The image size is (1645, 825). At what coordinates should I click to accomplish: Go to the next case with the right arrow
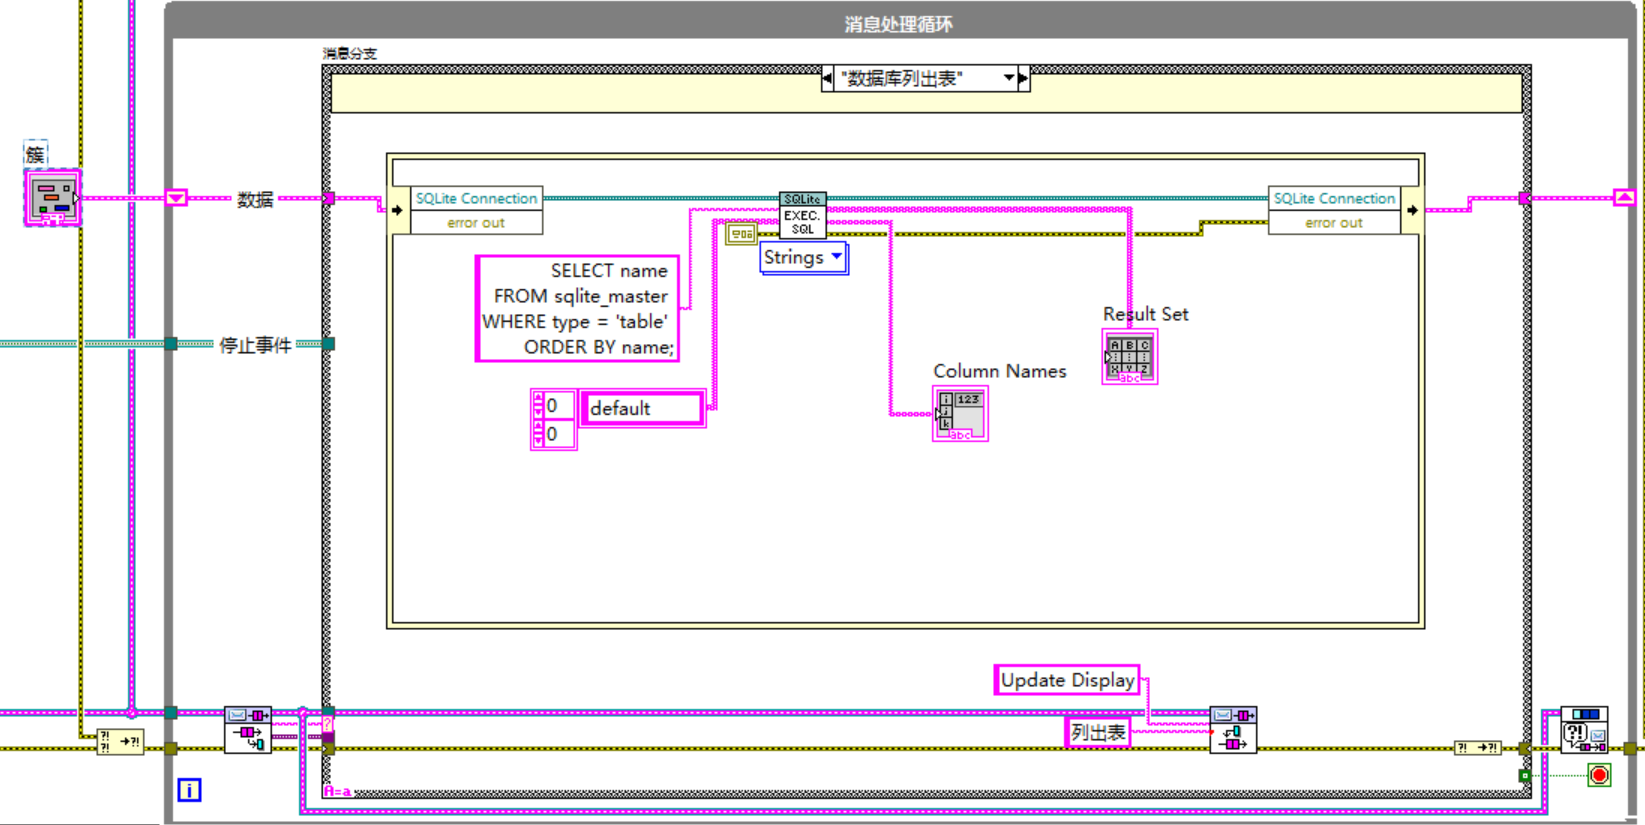click(x=1023, y=78)
